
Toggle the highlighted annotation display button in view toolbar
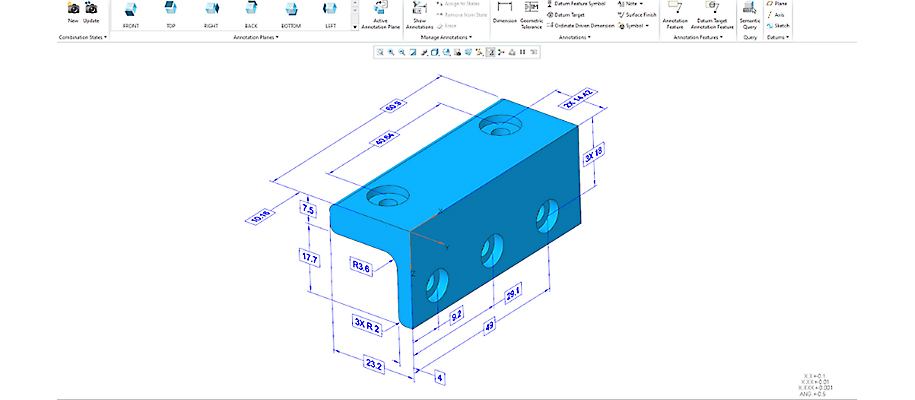[490, 53]
